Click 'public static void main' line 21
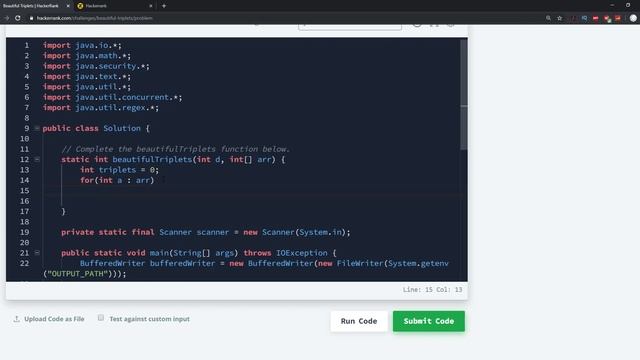This screenshot has height=360, width=640. [x=199, y=253]
